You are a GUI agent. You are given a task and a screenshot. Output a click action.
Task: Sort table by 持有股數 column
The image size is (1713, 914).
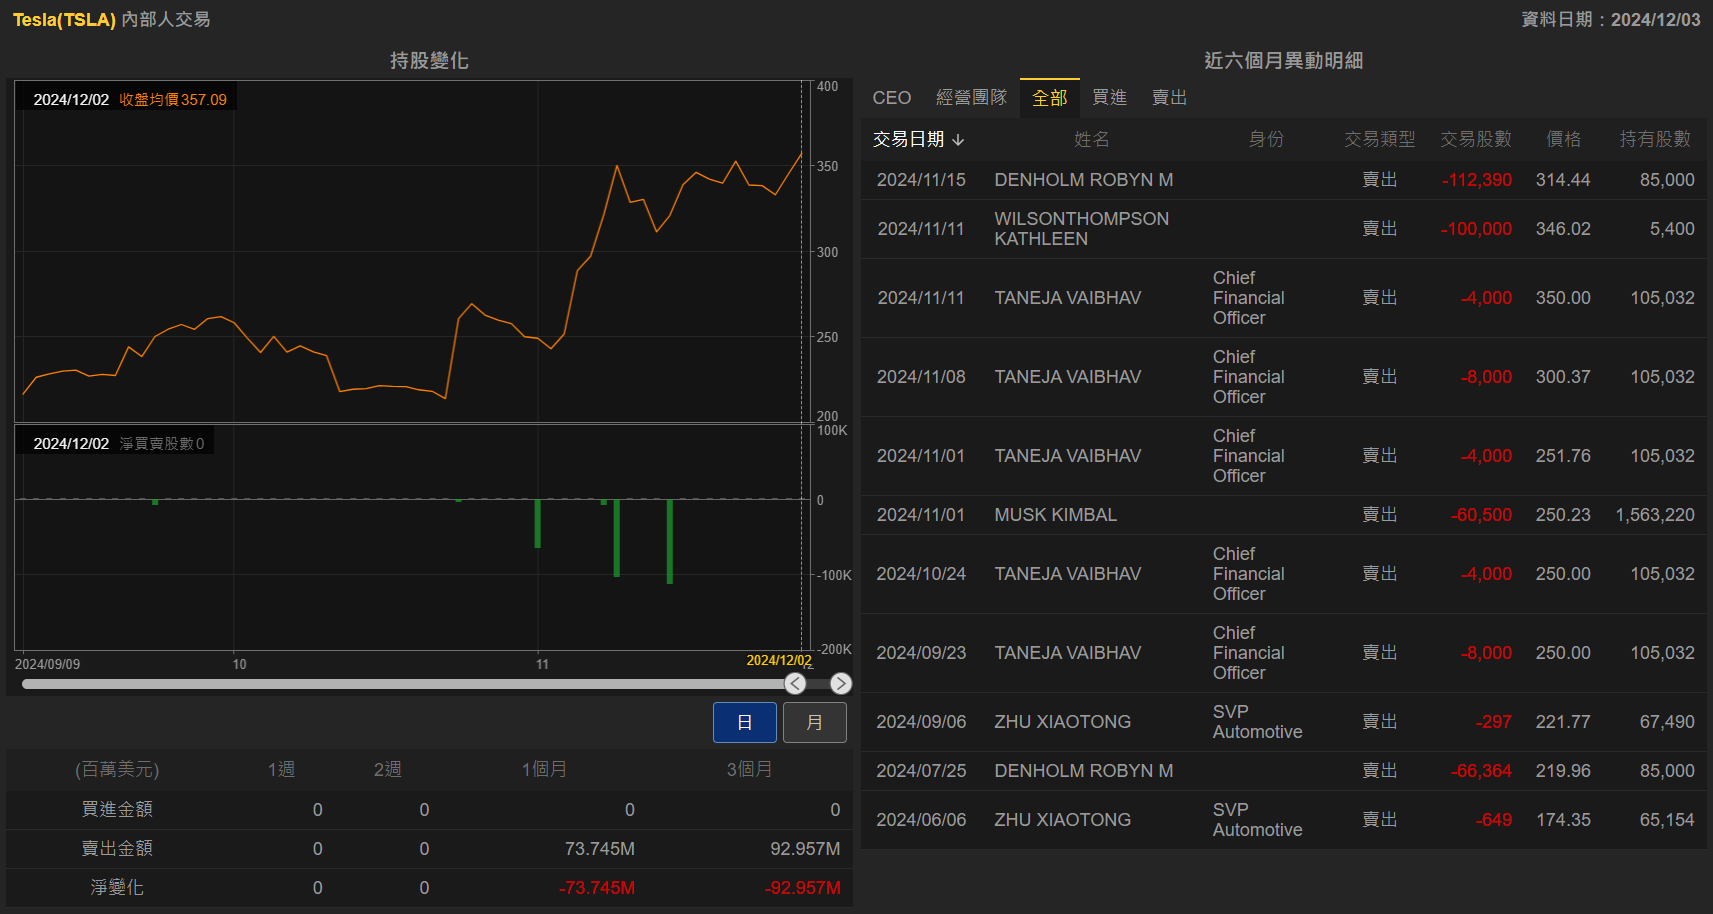1655,140
